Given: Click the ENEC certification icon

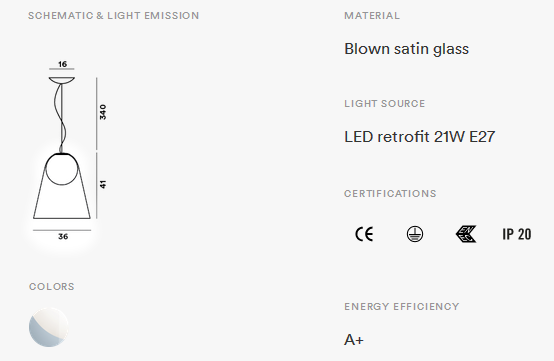Looking at the screenshot, I should coord(466,234).
